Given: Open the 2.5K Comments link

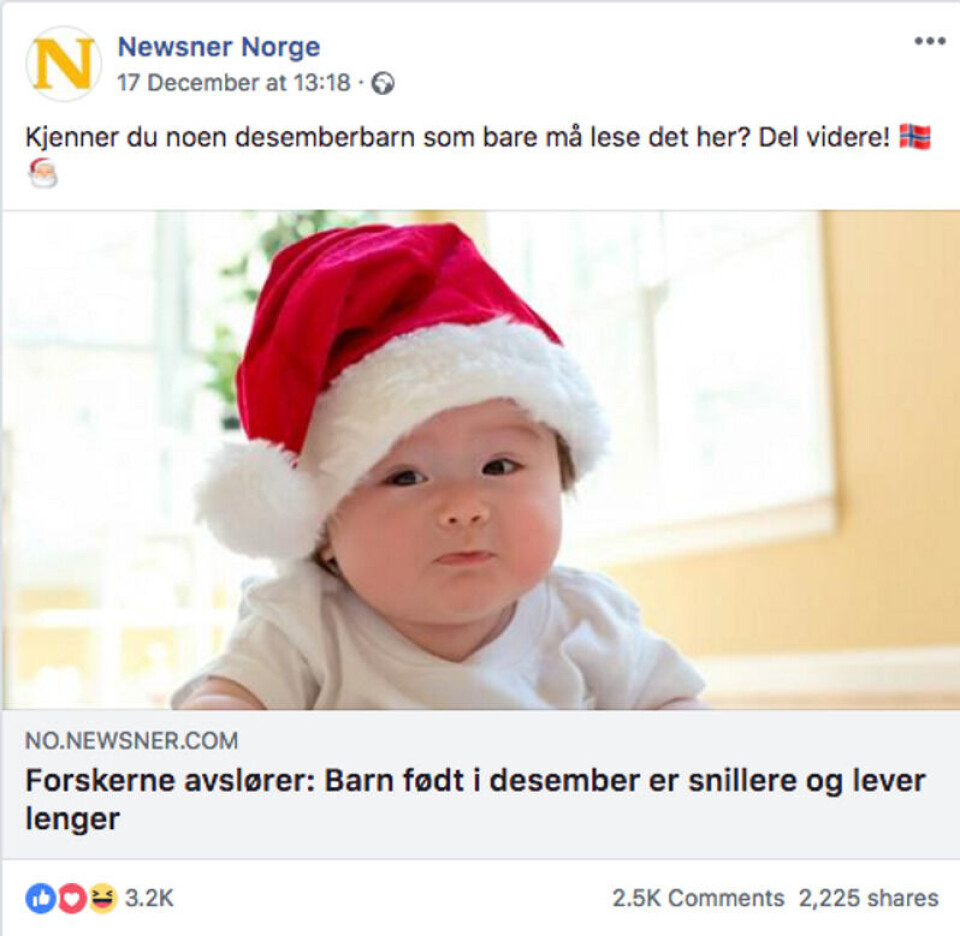Looking at the screenshot, I should (698, 898).
